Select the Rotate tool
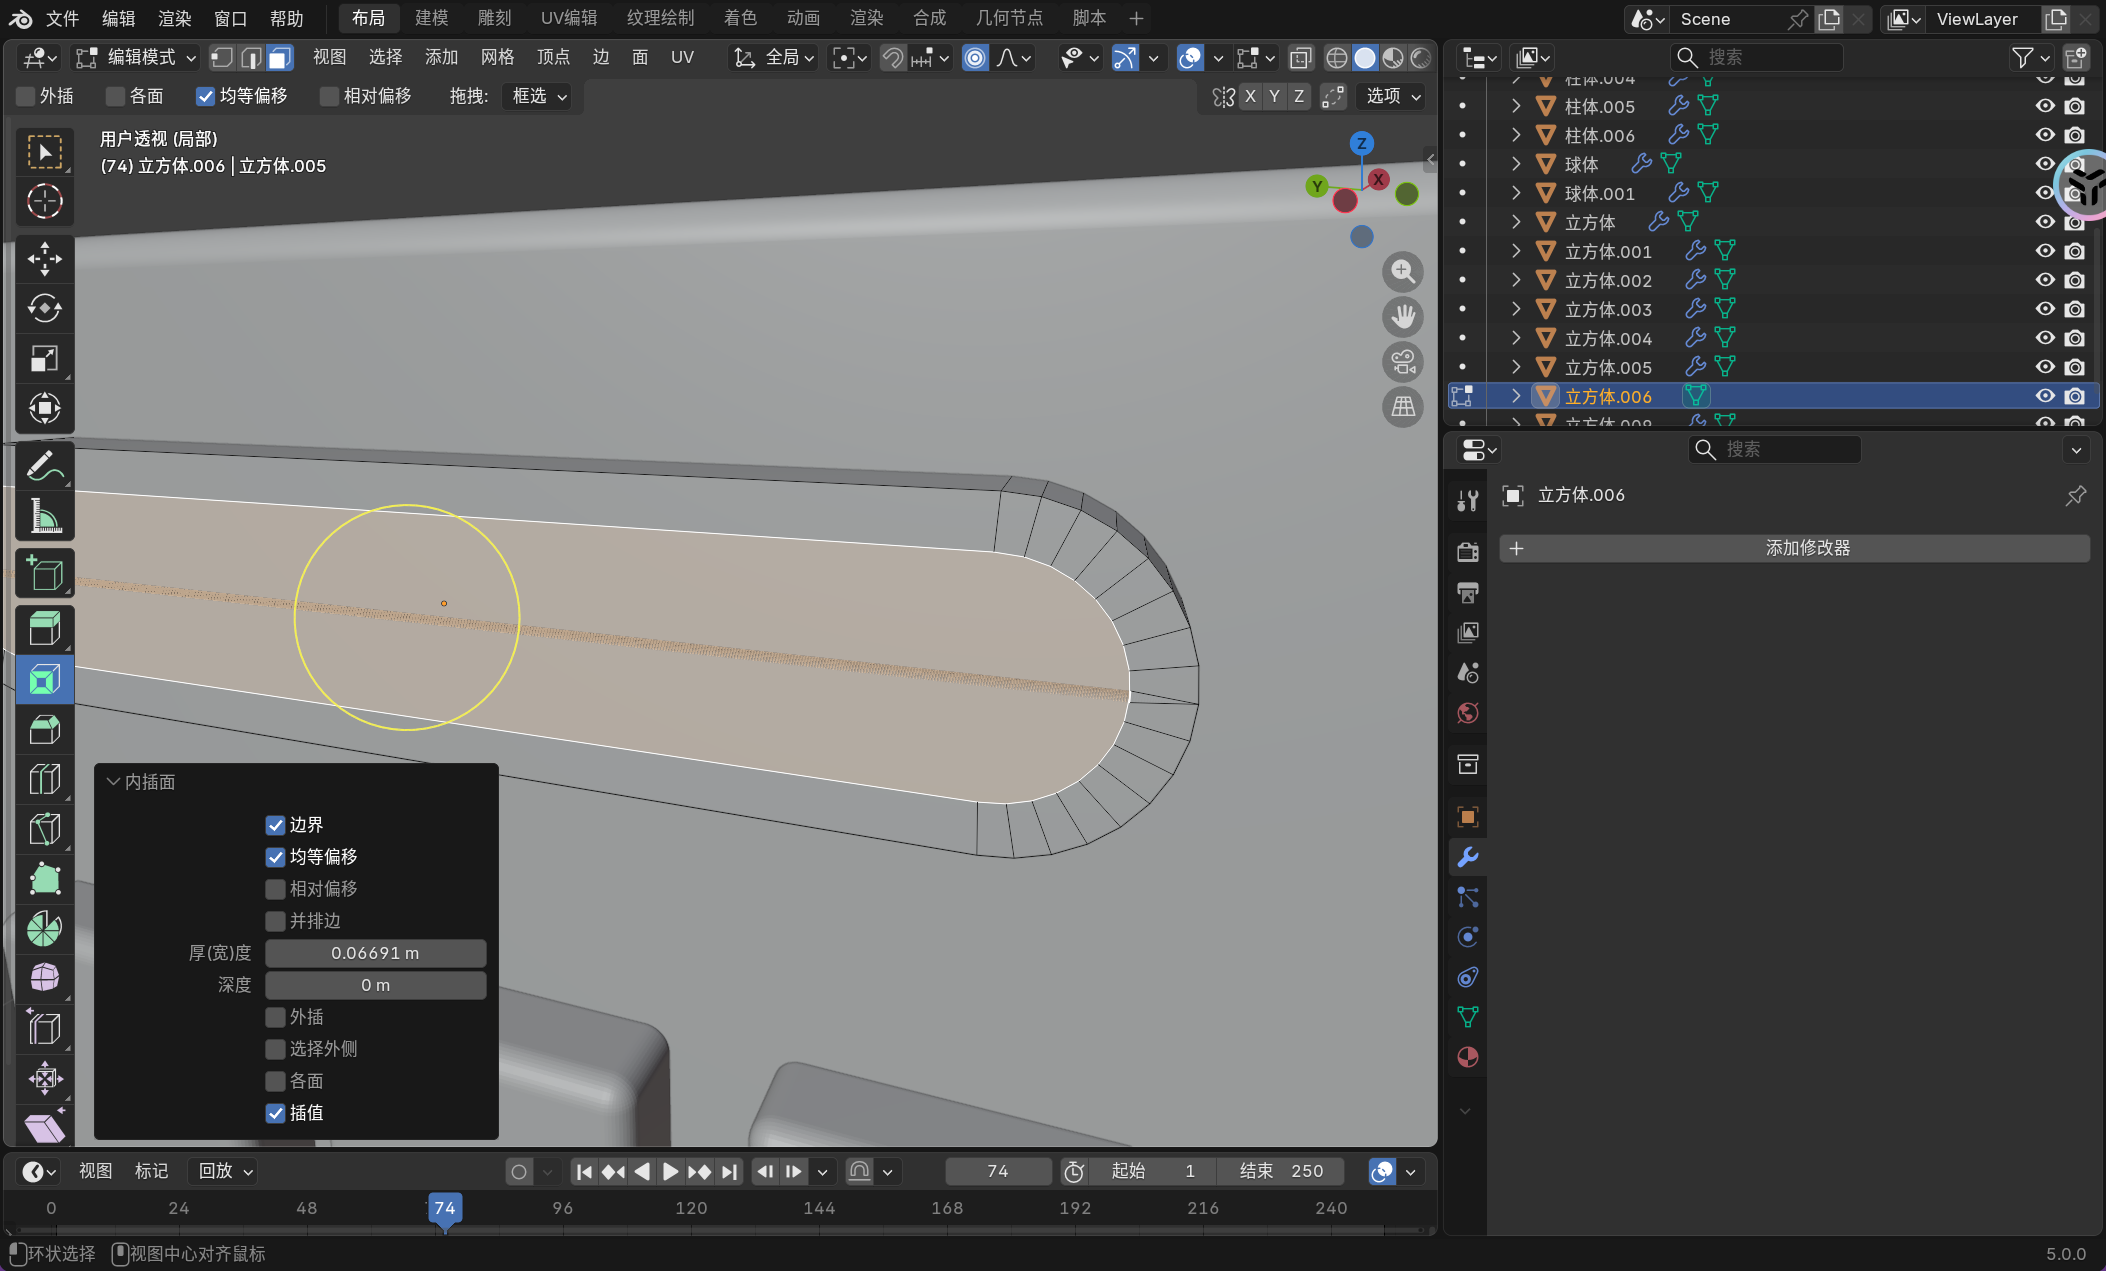 coord(44,308)
